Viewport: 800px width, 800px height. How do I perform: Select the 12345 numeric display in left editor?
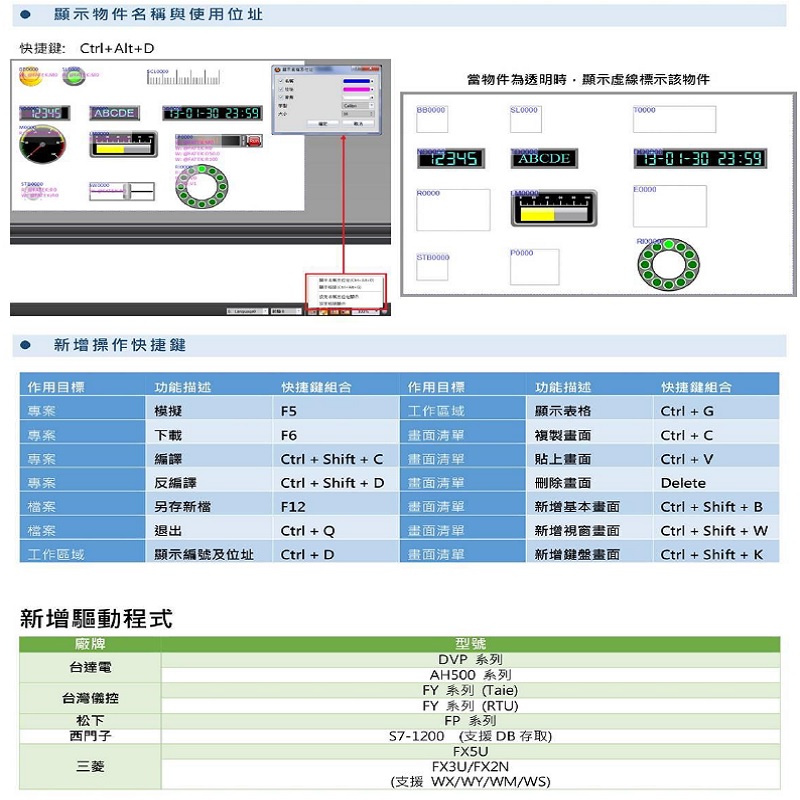(45, 113)
